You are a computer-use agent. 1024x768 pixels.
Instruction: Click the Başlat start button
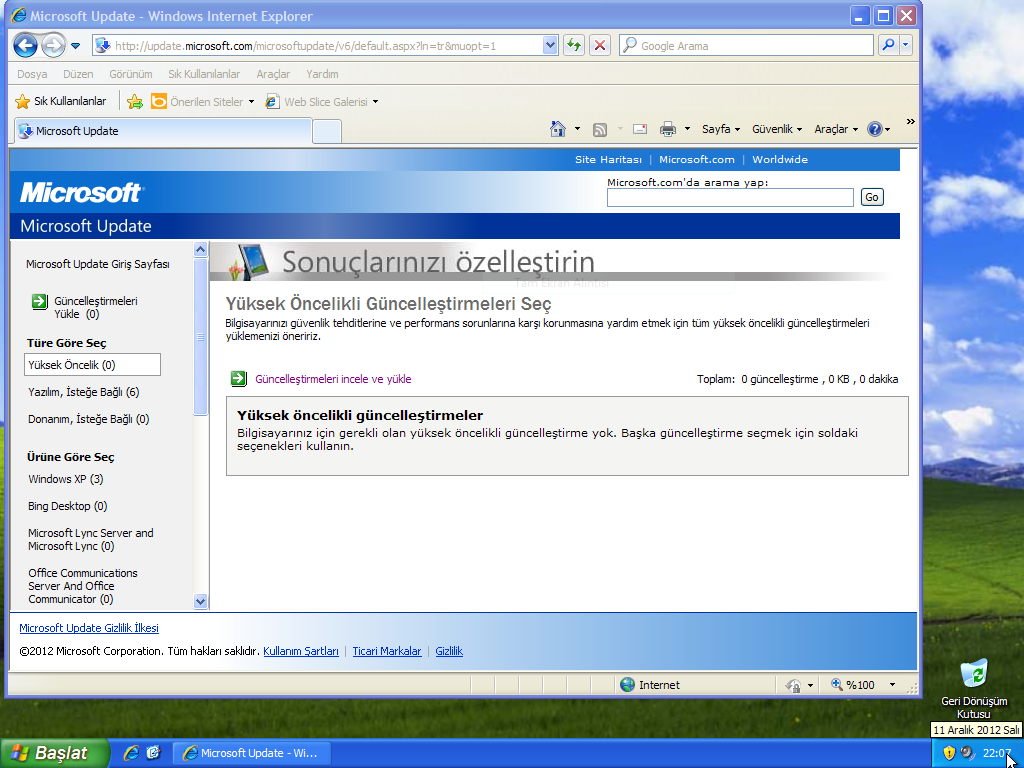[x=54, y=753]
